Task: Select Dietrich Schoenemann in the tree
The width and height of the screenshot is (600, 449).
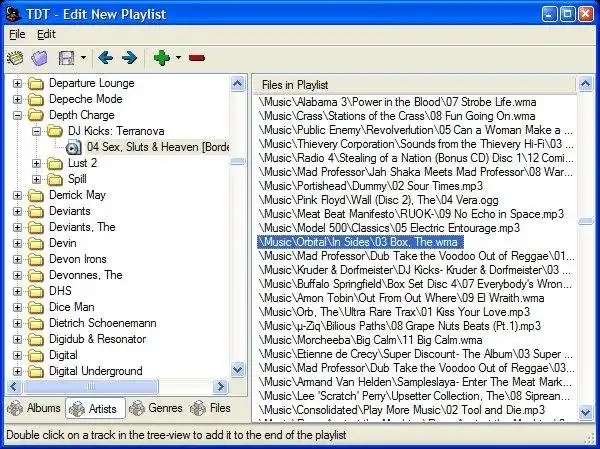Action: click(103, 323)
